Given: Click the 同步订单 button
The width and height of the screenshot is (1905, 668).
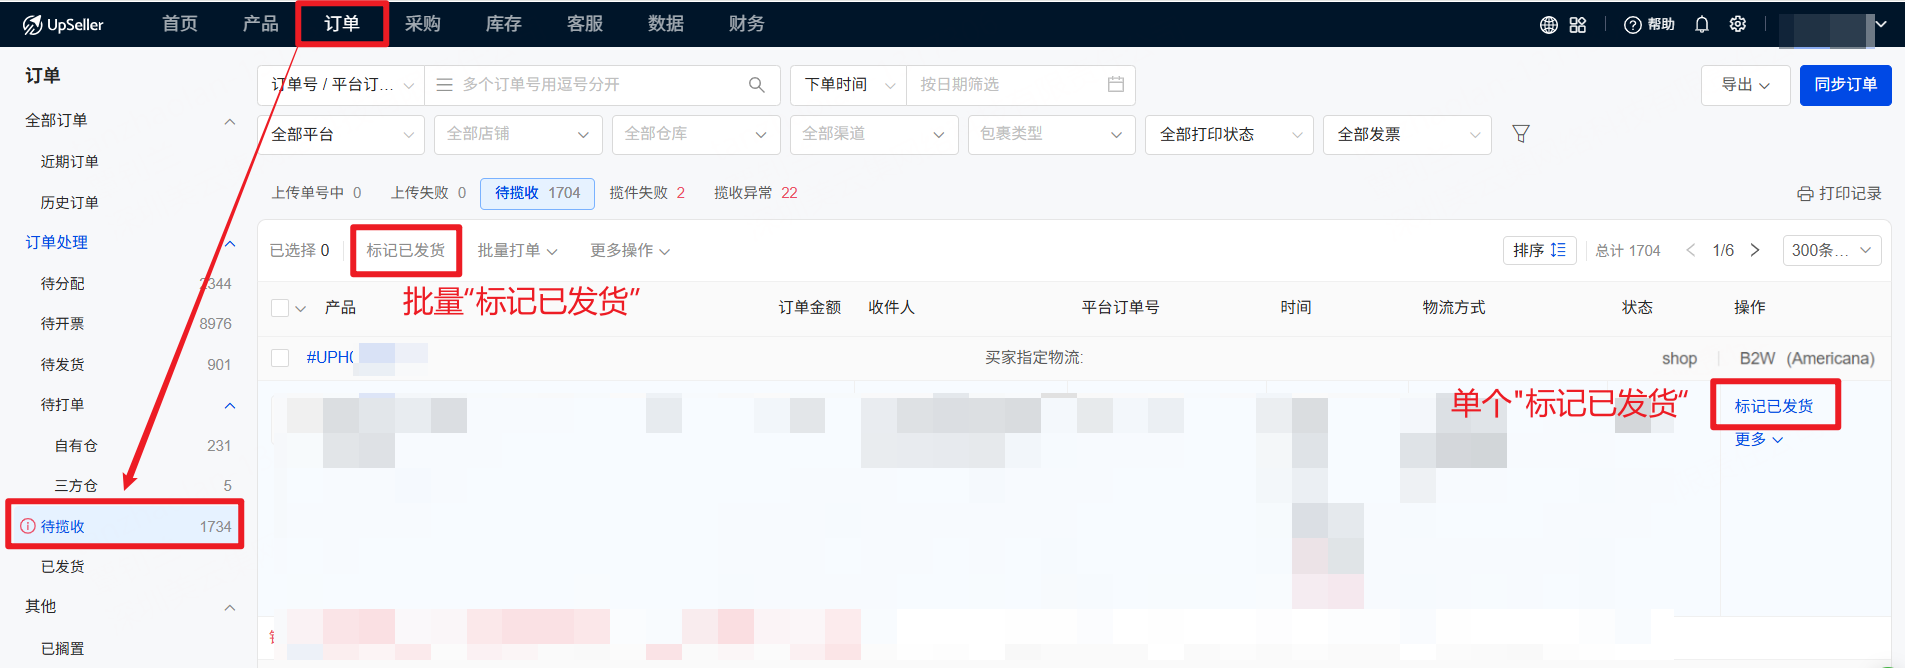Looking at the screenshot, I should 1845,85.
